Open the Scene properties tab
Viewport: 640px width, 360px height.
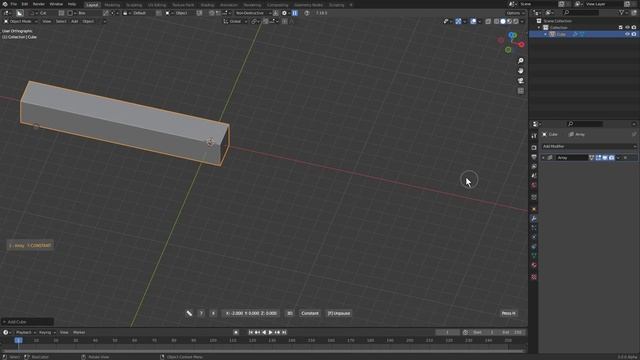tap(534, 176)
